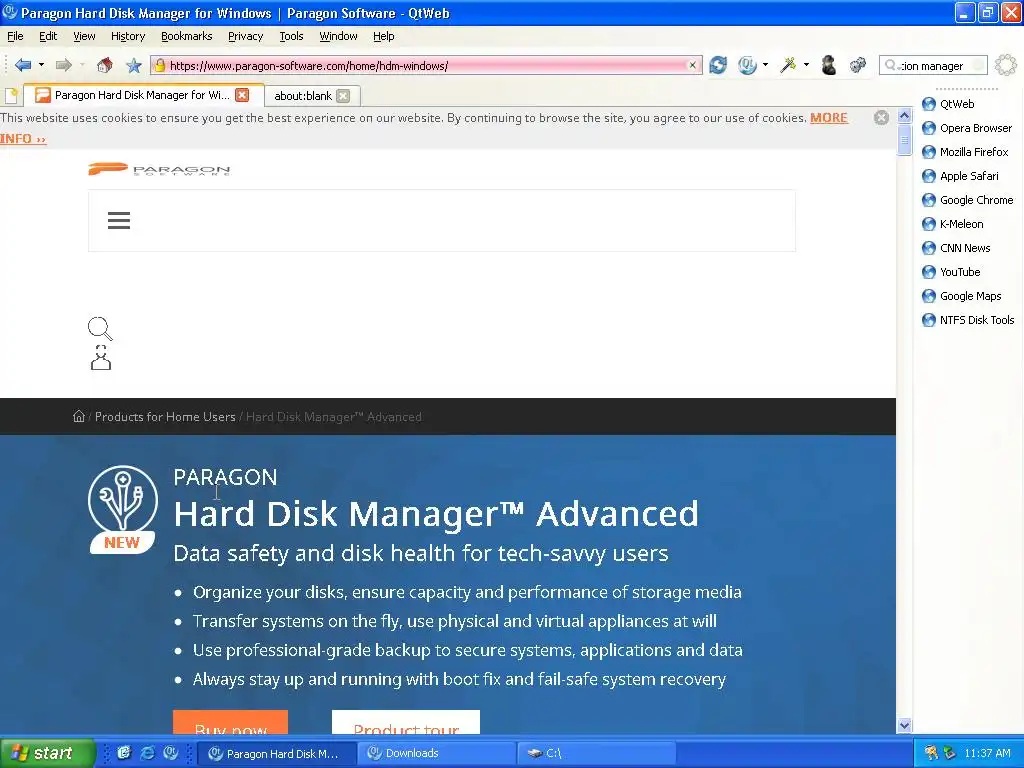
Task: Click the forward navigation arrow
Action: [x=63, y=65]
